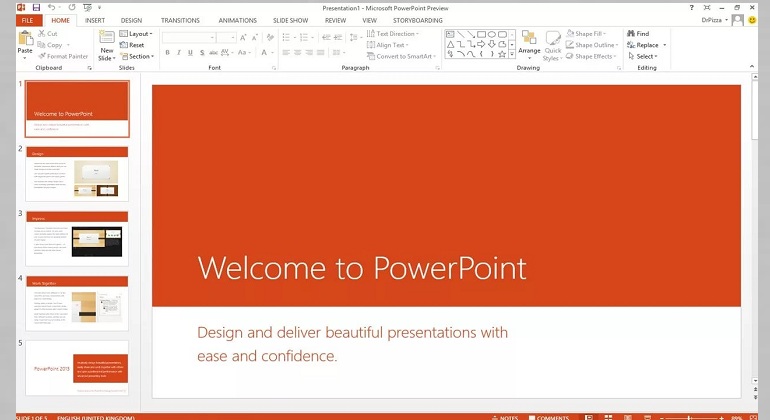Save the presentation from the quick access toolbar
The height and width of the screenshot is (420, 770).
[36, 7]
